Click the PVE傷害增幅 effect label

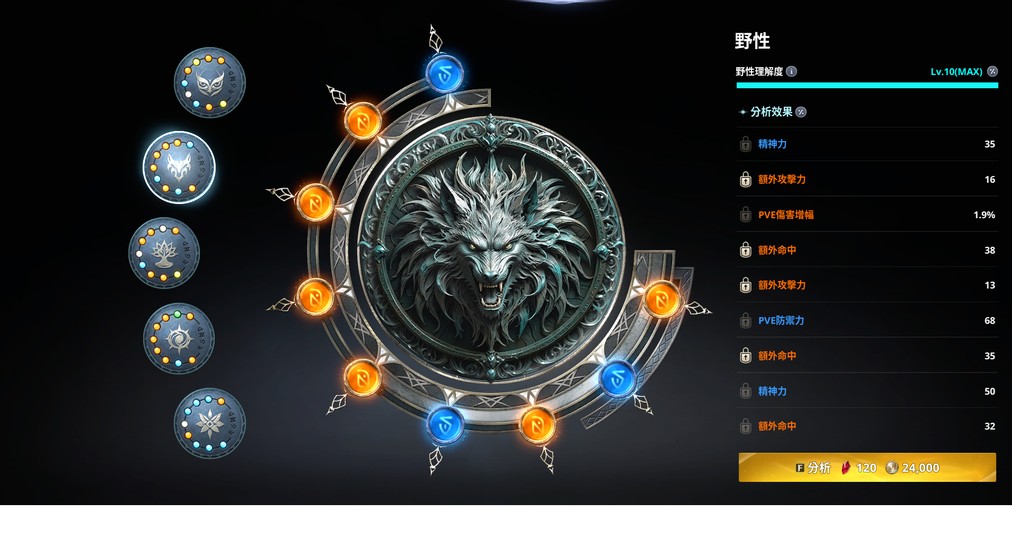coord(785,215)
